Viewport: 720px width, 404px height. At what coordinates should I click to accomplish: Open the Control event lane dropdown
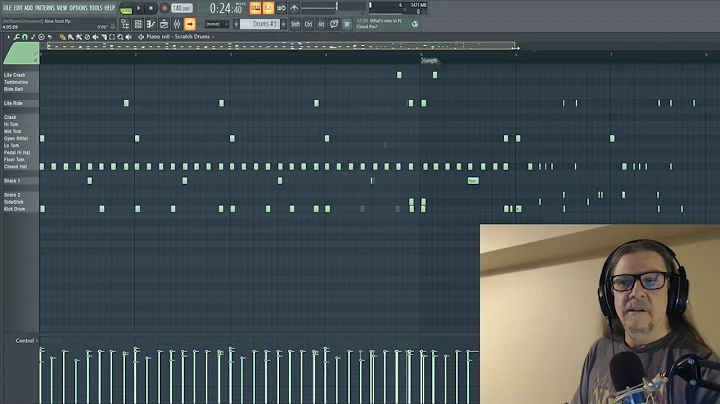pos(27,341)
